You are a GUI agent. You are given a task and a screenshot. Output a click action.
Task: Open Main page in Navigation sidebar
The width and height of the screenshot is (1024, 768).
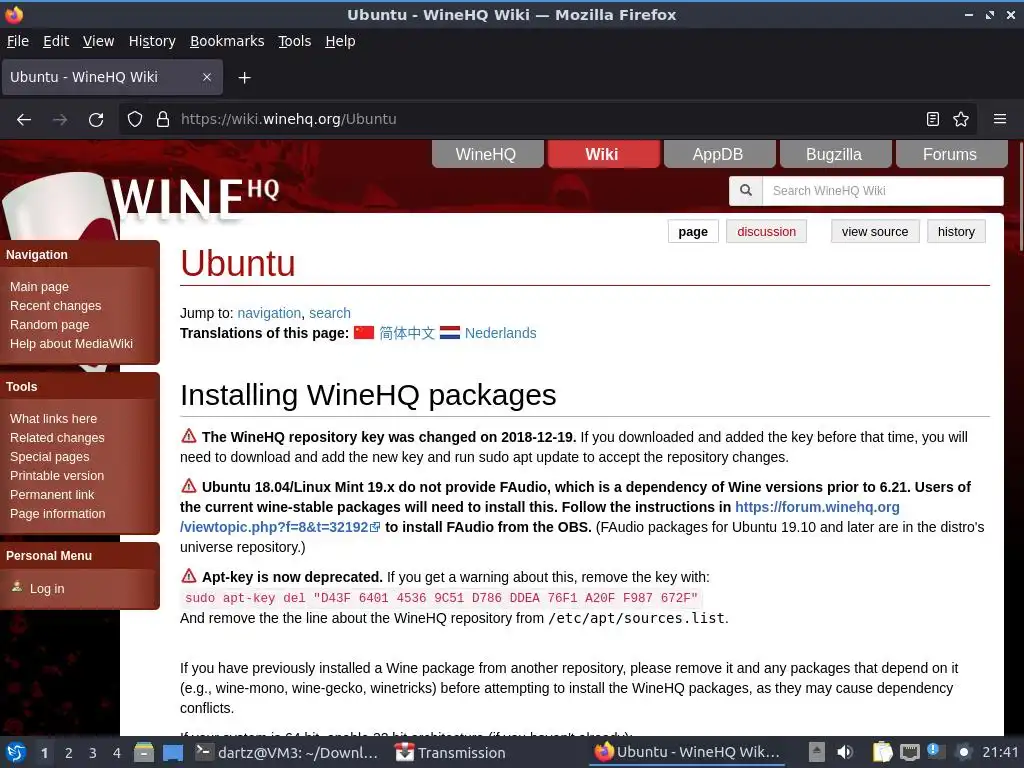click(x=39, y=287)
